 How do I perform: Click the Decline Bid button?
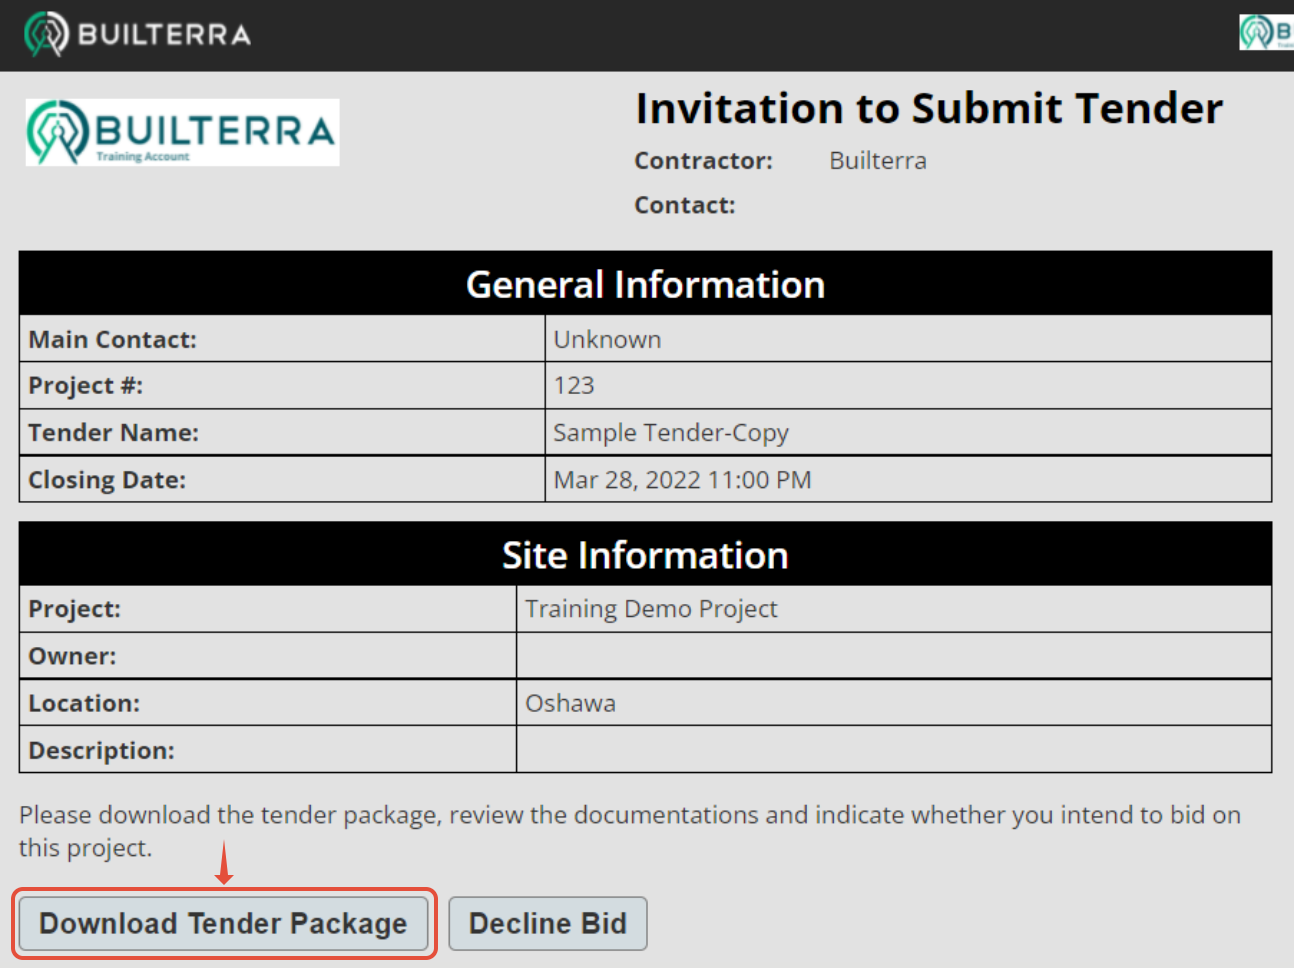548,923
